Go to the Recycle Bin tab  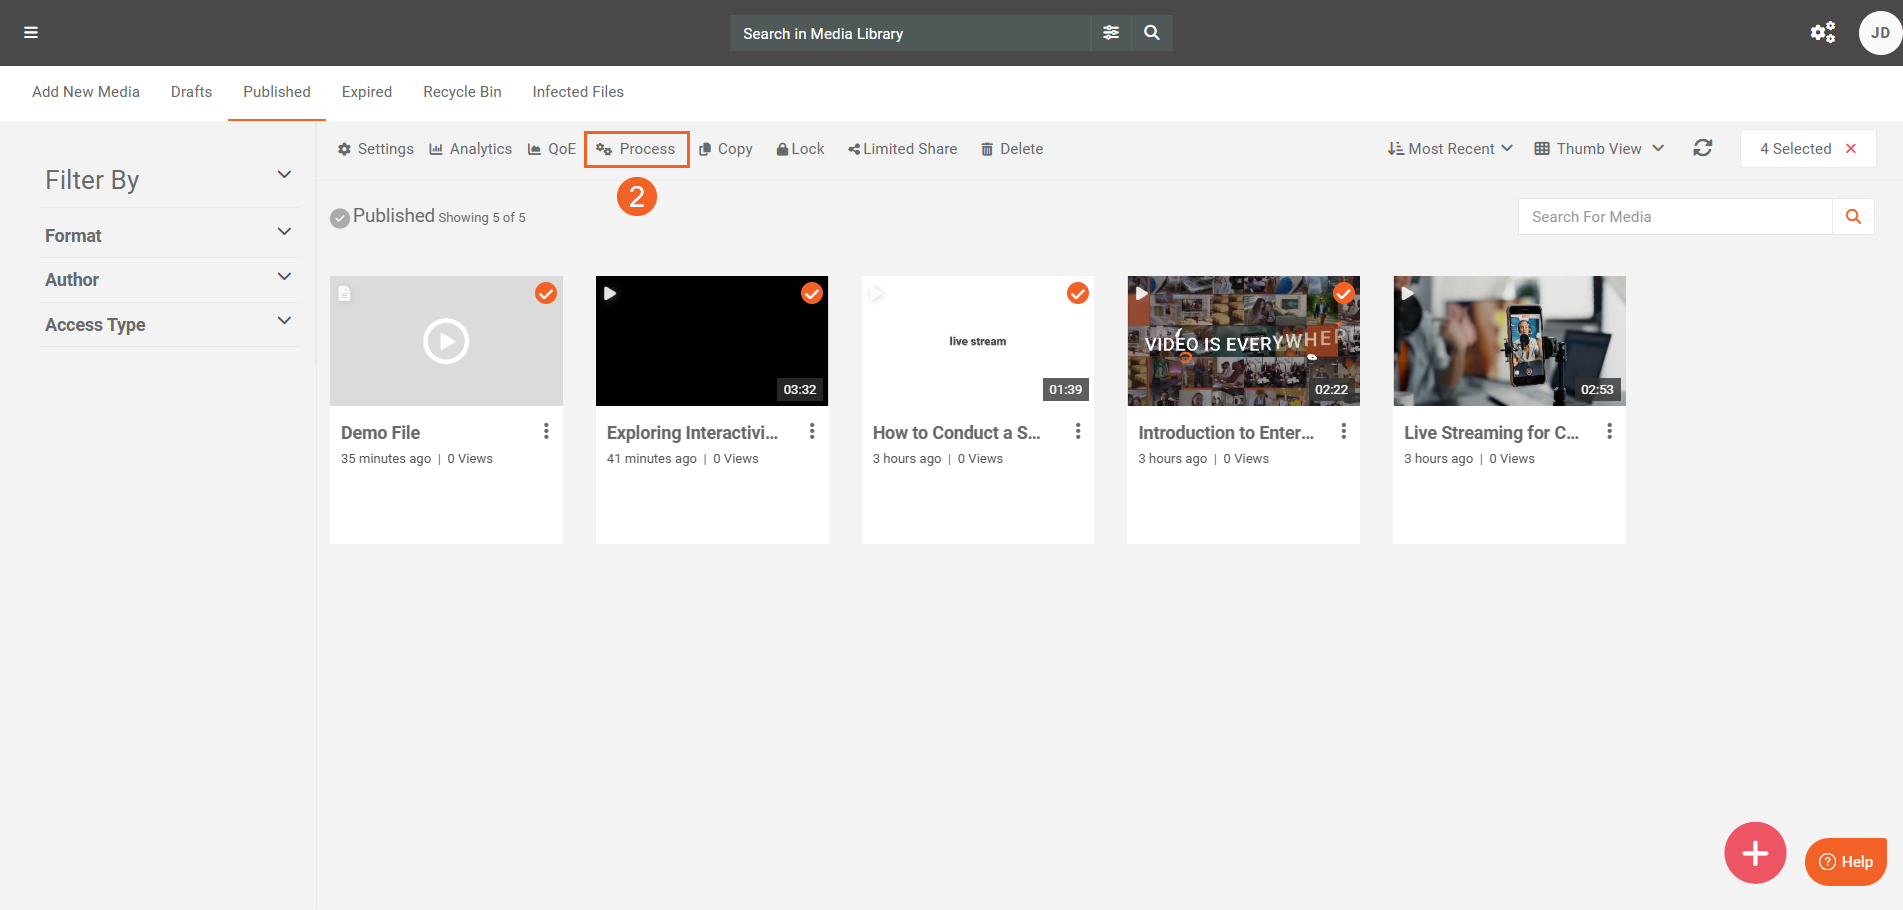(x=462, y=92)
